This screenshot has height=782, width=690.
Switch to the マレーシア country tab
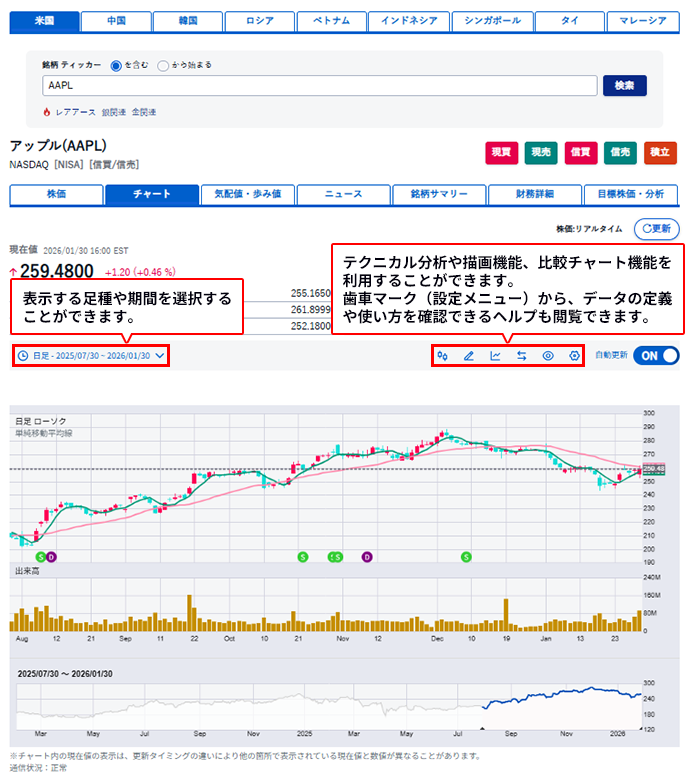tap(643, 21)
